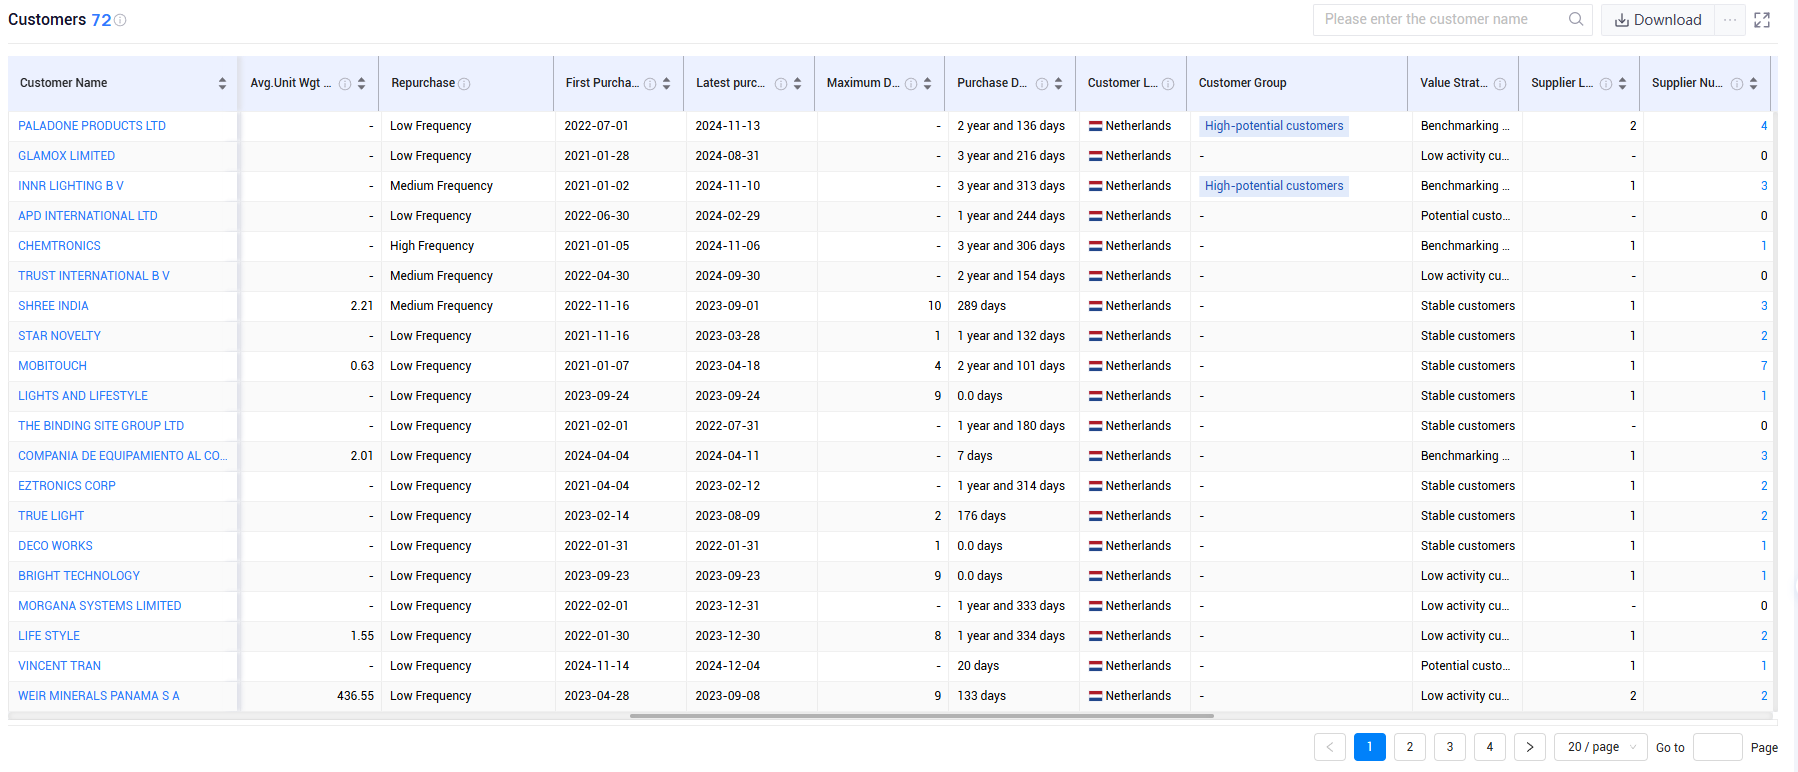The image size is (1798, 772).
Task: Open TRUST INTERNATIONAL B V customer
Action: [94, 276]
